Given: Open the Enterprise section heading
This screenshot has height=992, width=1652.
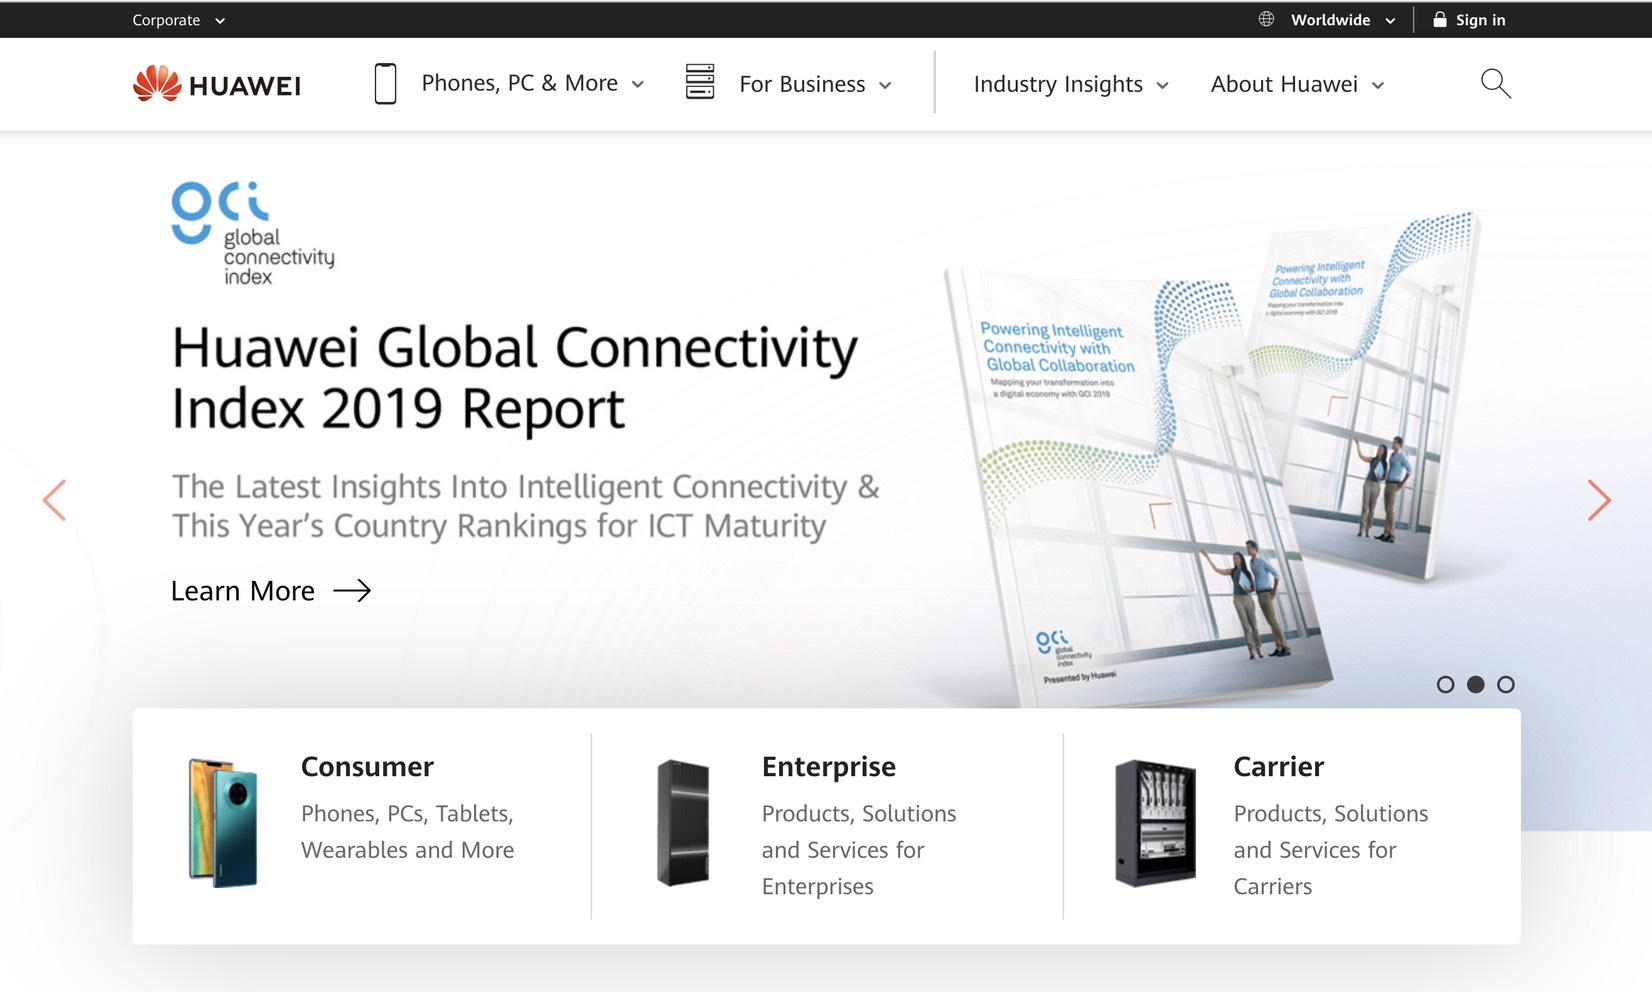Looking at the screenshot, I should 829,767.
